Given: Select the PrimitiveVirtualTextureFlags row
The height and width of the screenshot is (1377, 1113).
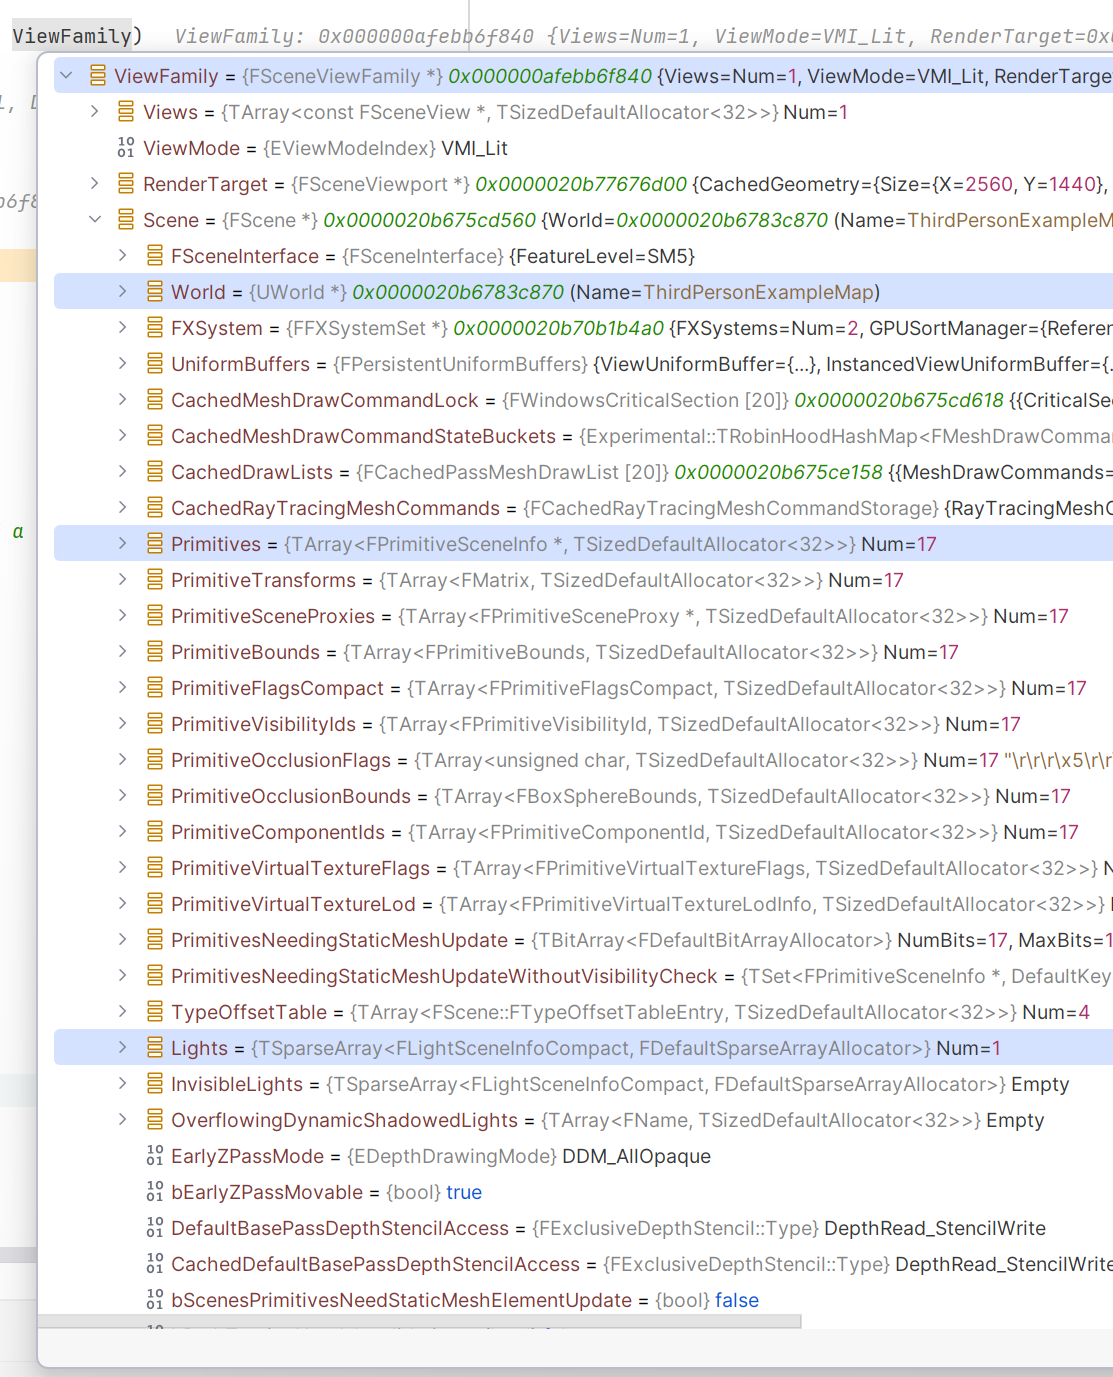Looking at the screenshot, I should pos(583,868).
